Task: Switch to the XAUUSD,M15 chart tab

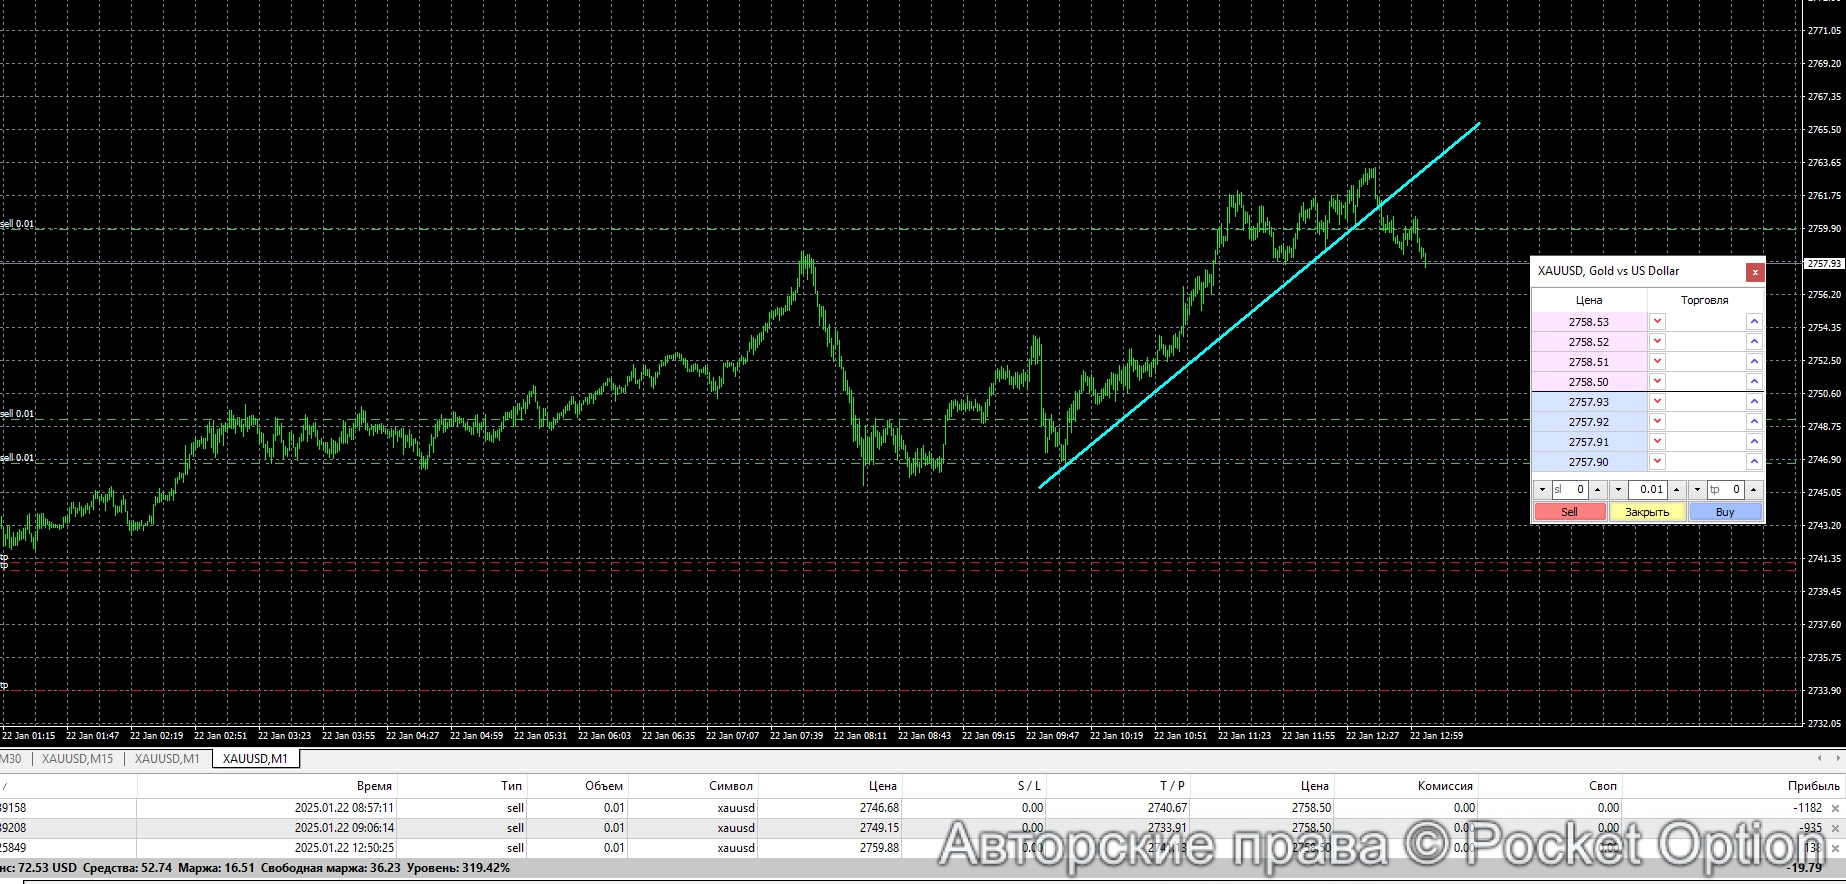Action: click(77, 759)
